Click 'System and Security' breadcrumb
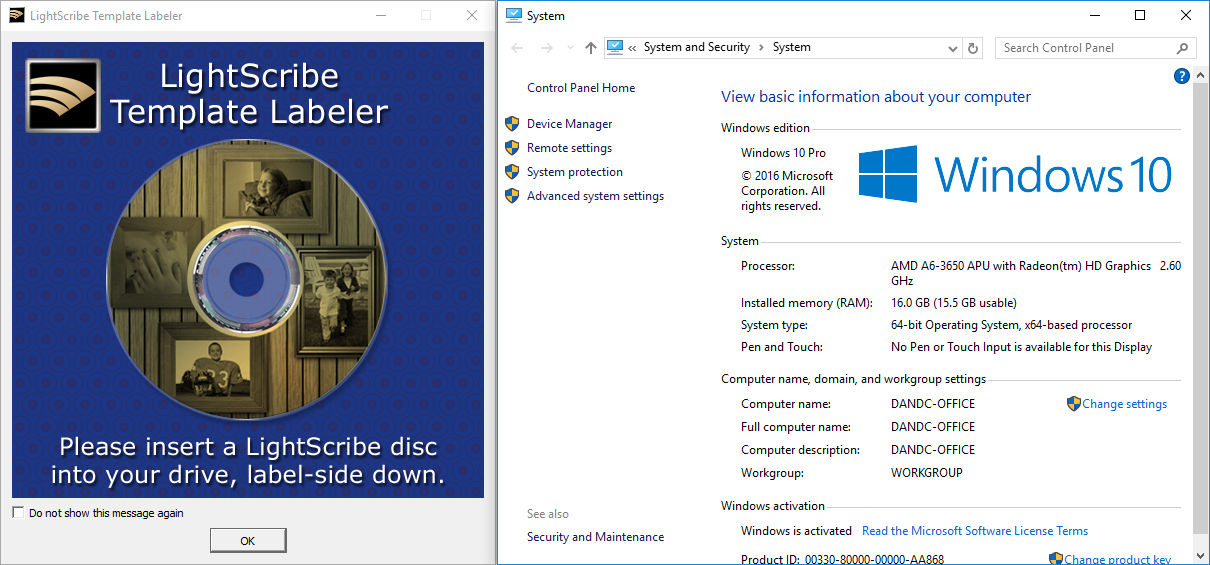This screenshot has width=1210, height=565. click(x=697, y=47)
